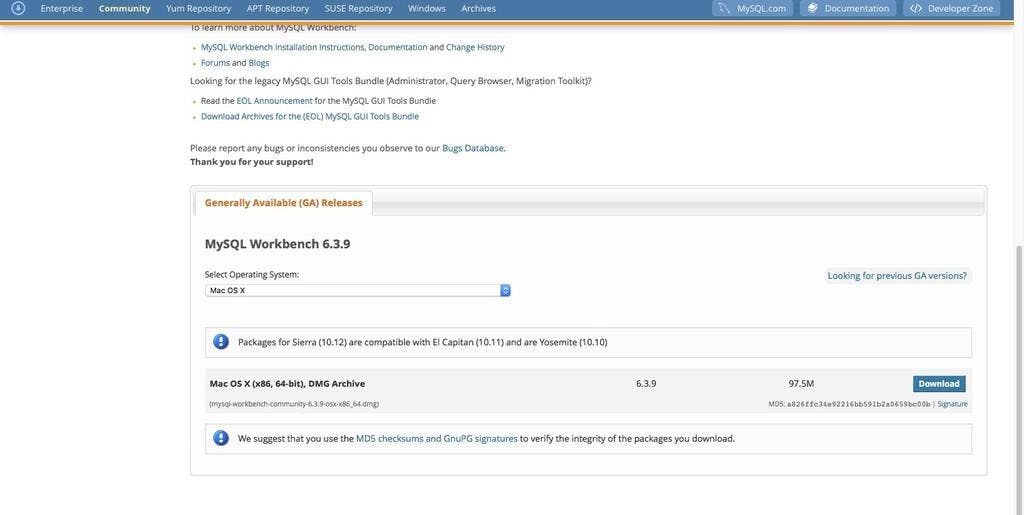Read the EOL Announcement link

(274, 101)
